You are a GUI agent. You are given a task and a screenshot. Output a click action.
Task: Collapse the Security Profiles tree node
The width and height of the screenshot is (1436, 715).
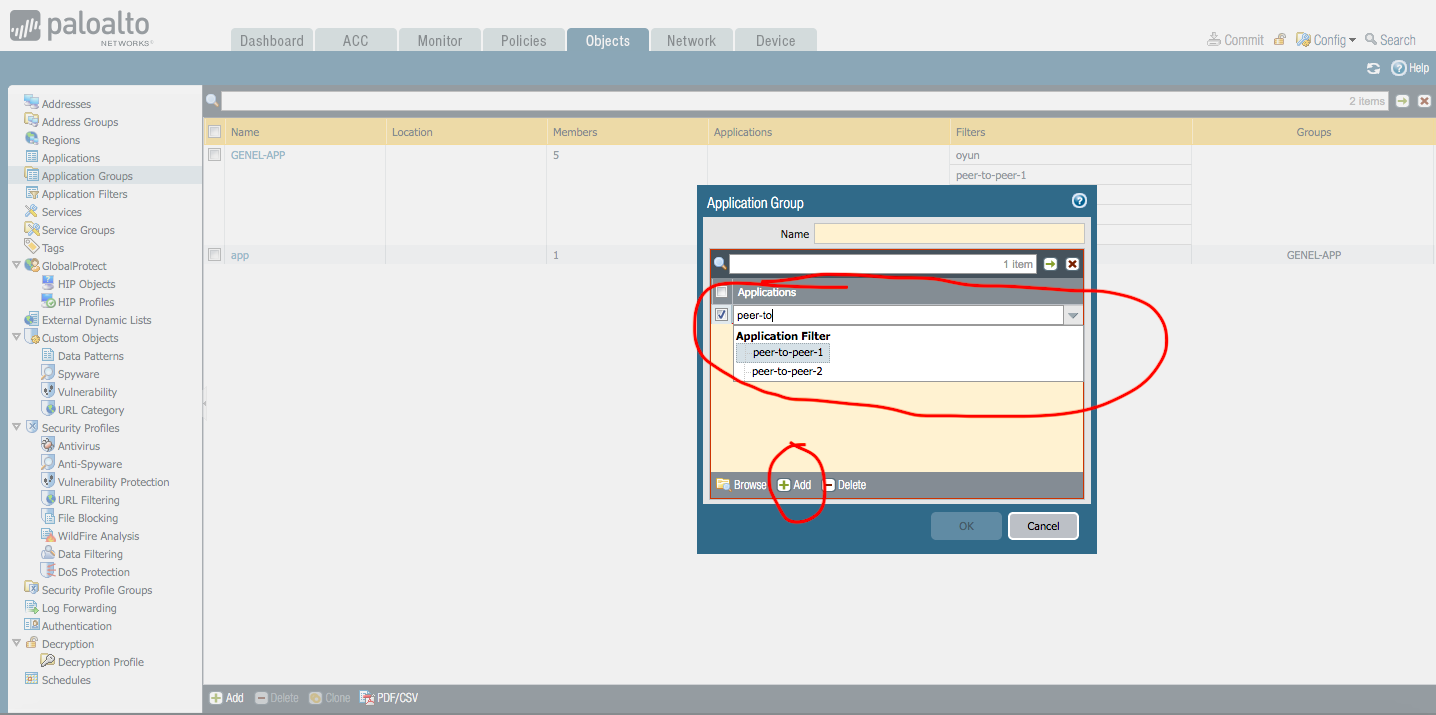[x=17, y=428]
